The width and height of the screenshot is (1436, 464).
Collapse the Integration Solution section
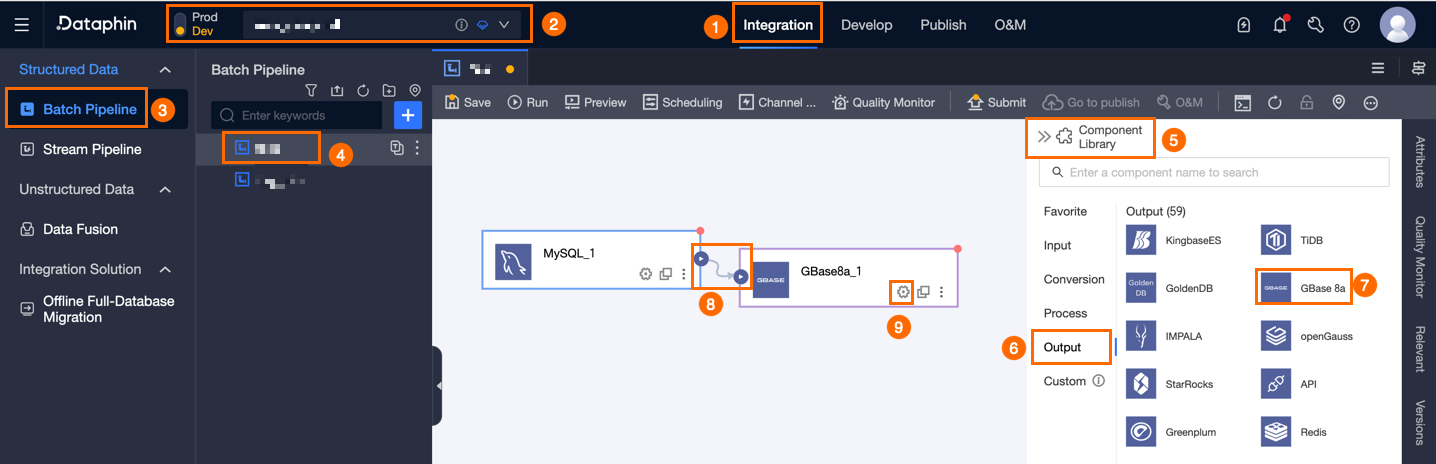[166, 269]
